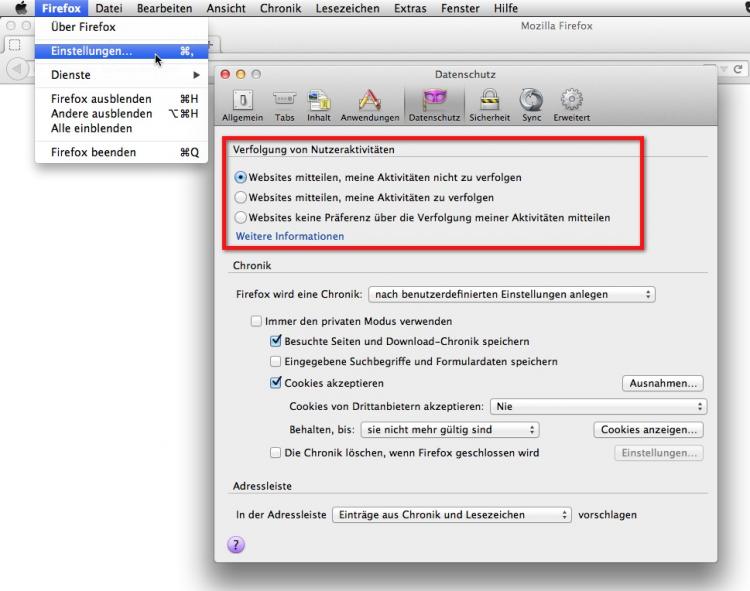Open the Inhalt preferences pane

(x=319, y=104)
